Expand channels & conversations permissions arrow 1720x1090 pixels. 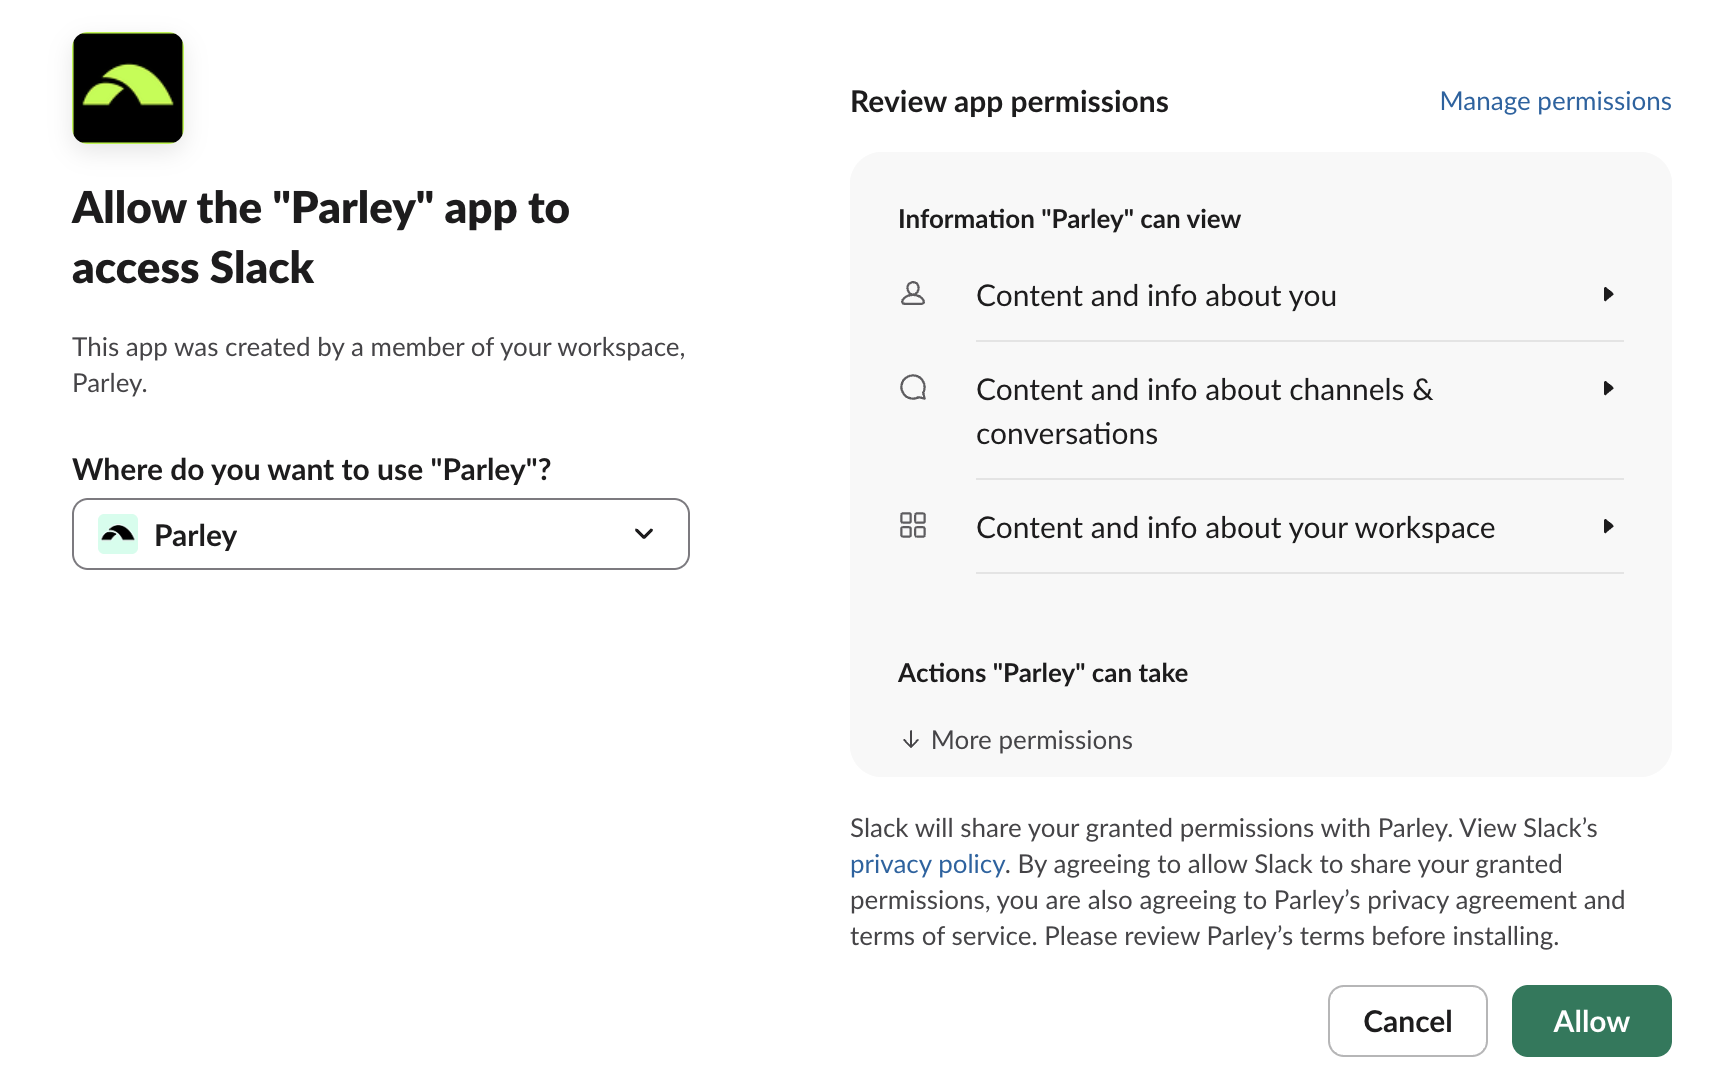coord(1608,388)
